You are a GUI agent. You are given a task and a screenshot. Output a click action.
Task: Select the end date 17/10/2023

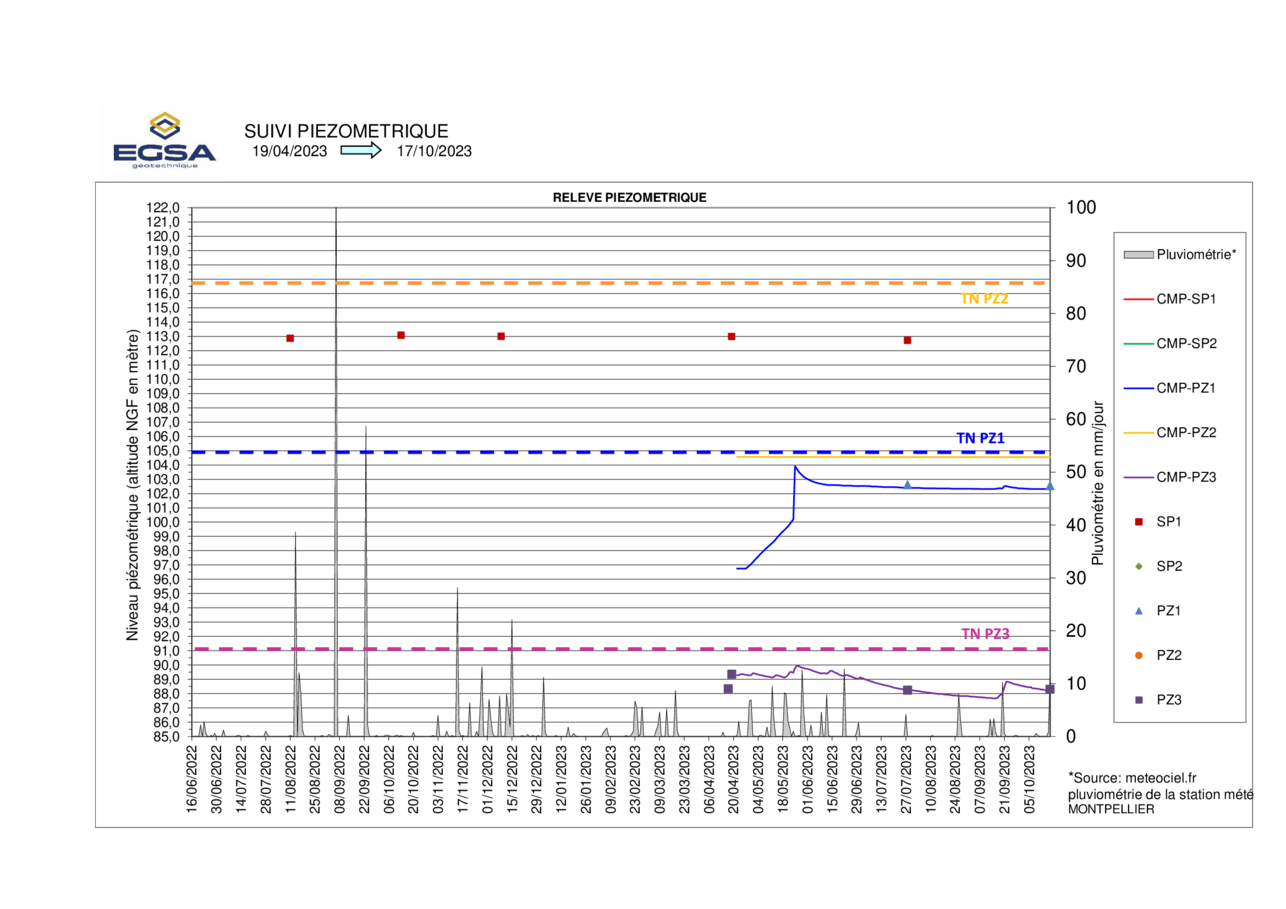click(x=434, y=152)
